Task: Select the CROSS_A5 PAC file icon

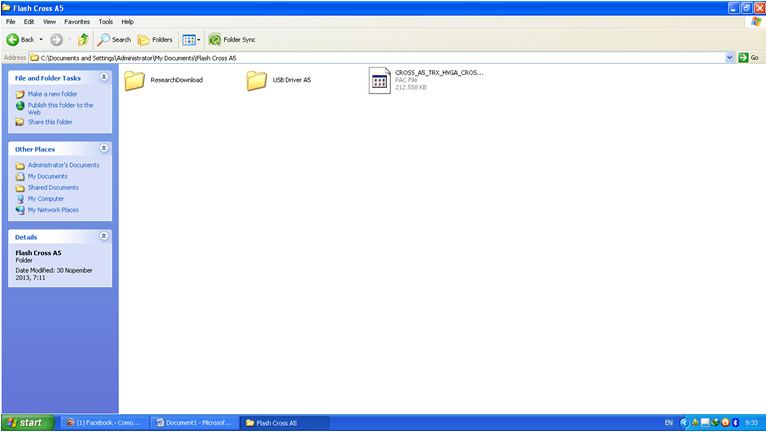Action: coord(380,80)
